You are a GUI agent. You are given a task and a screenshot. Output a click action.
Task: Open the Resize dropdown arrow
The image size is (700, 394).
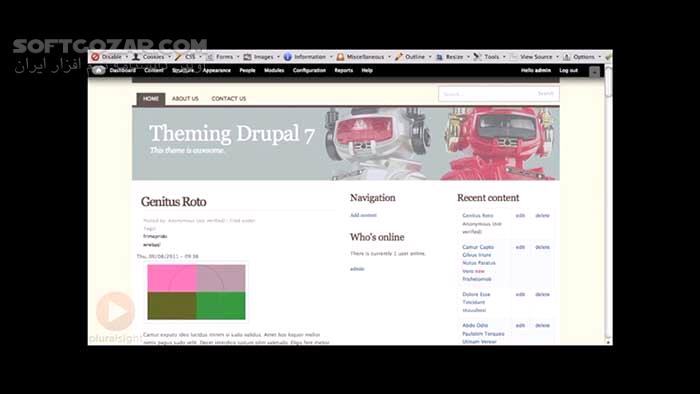point(468,57)
